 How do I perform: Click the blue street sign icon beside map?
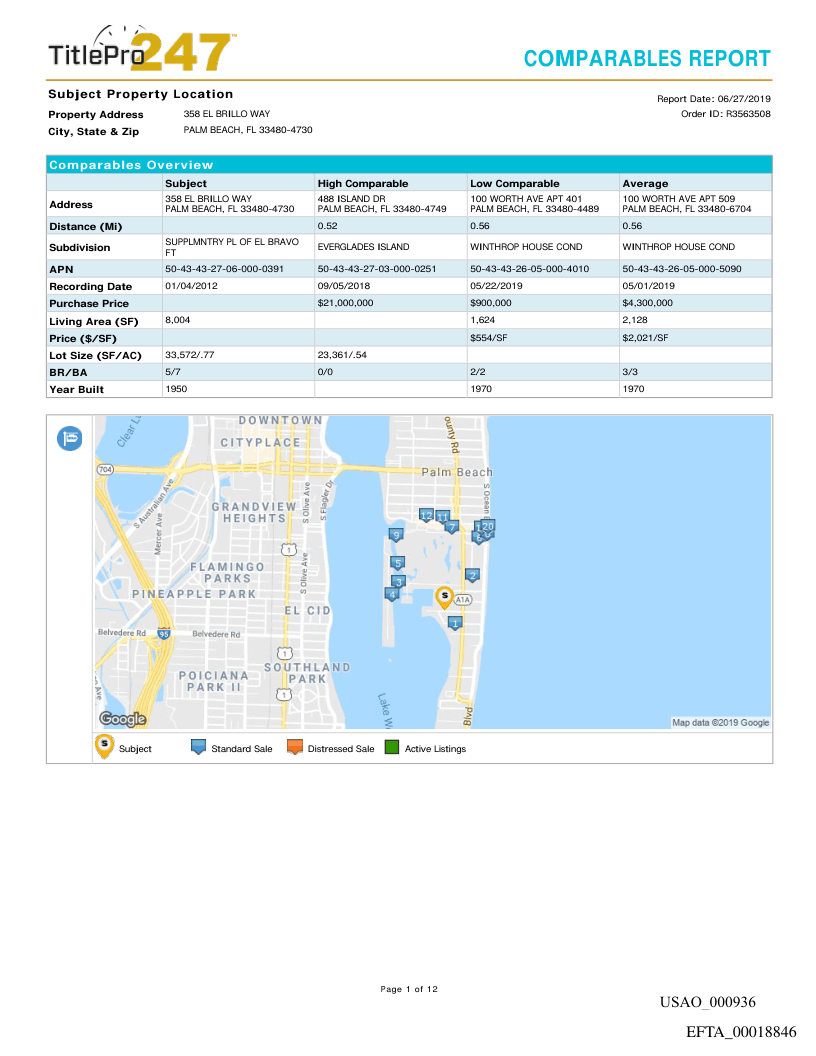coord(70,438)
